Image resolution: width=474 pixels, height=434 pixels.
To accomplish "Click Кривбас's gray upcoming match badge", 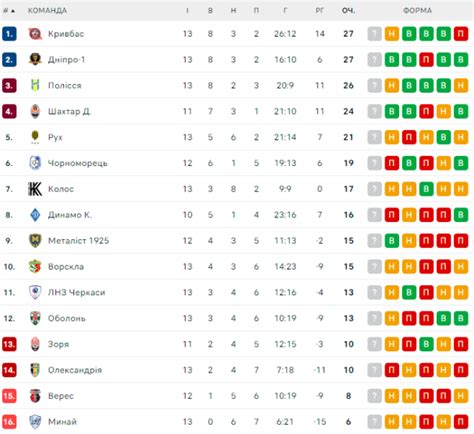I will [374, 34].
